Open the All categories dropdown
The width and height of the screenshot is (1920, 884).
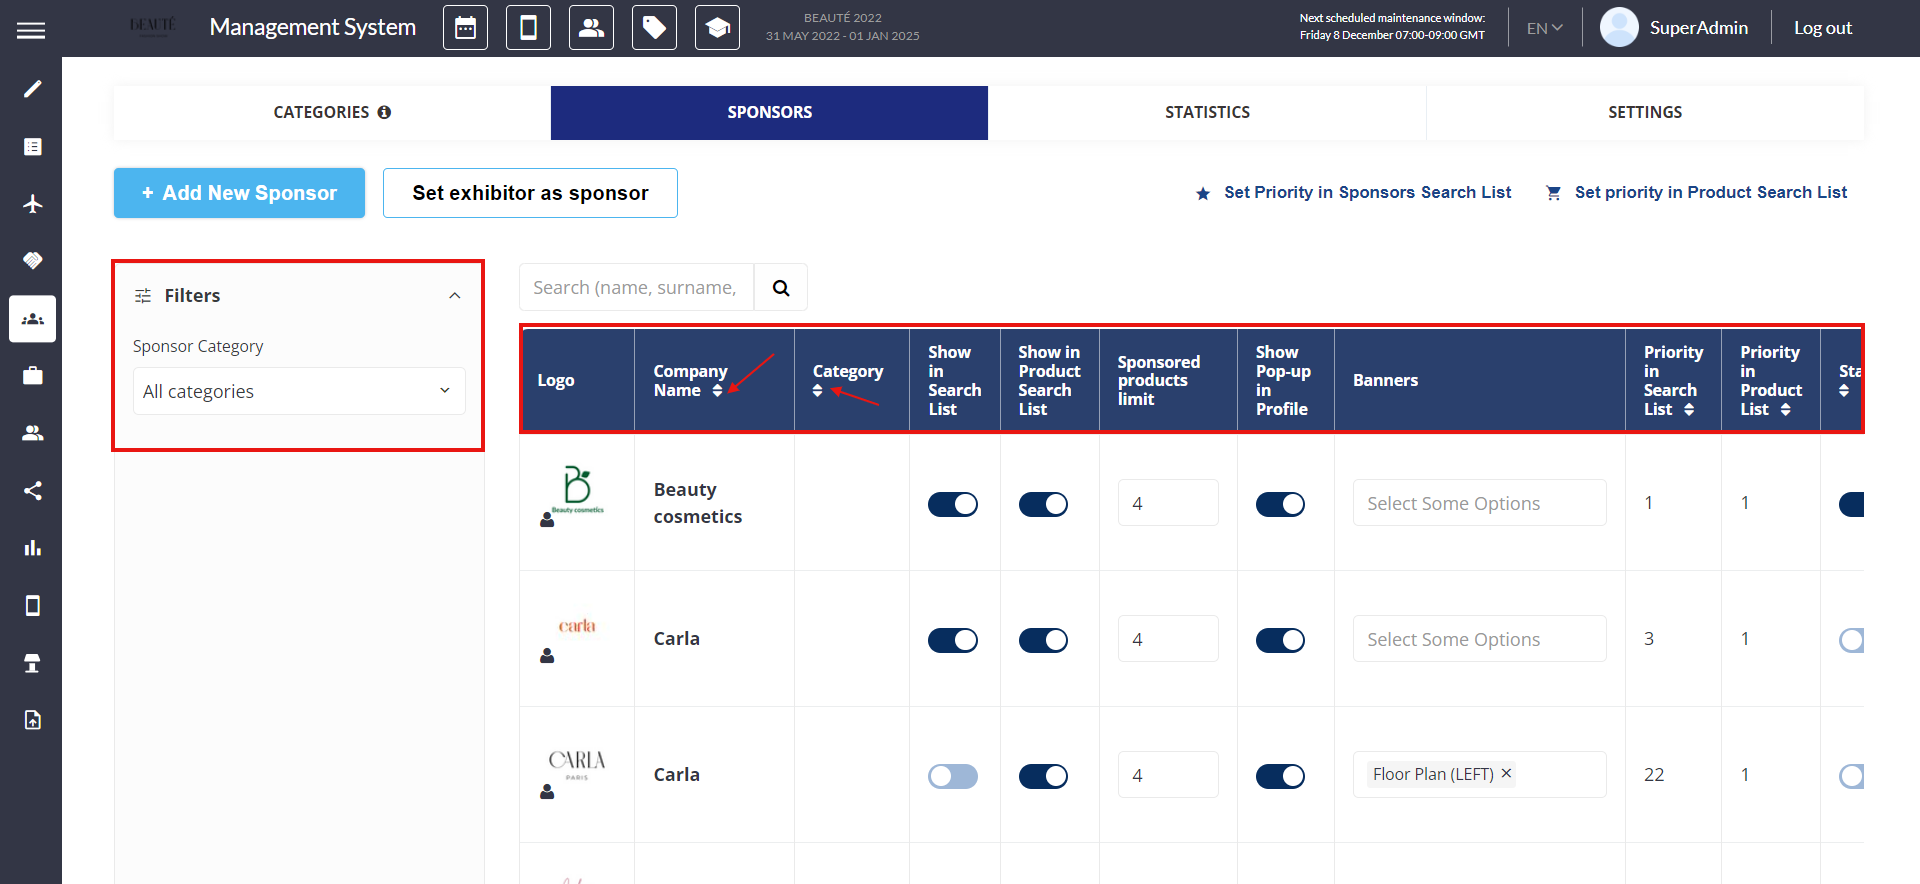[x=299, y=391]
